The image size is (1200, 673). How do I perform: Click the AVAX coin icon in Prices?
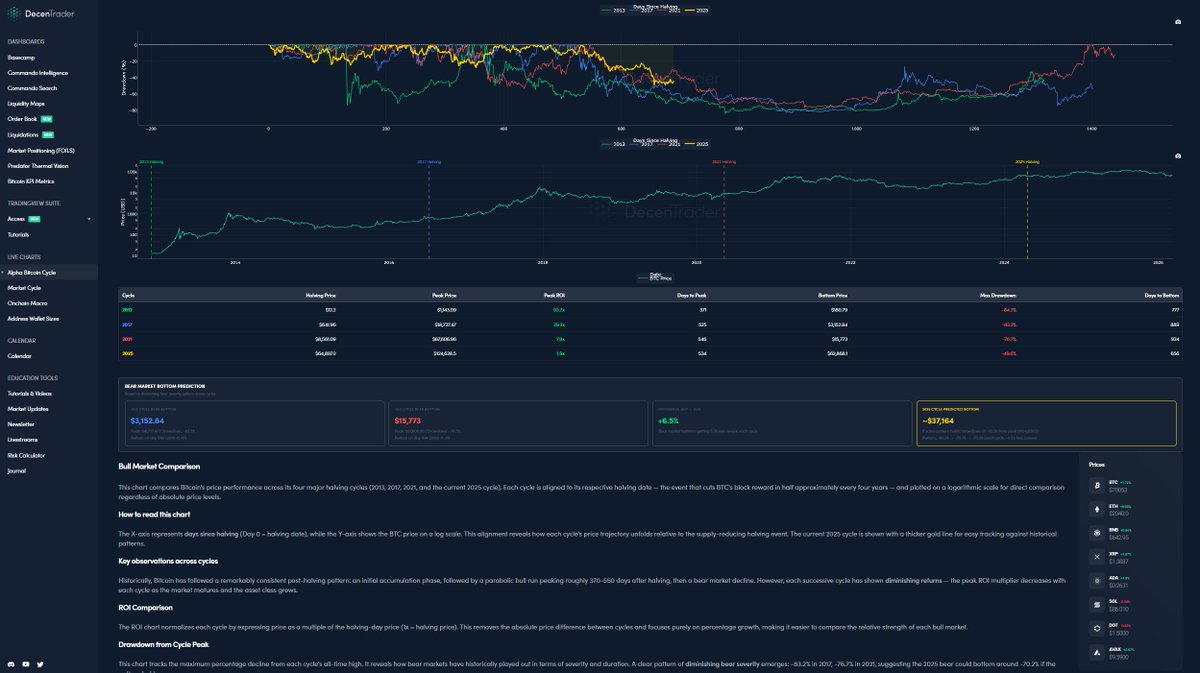[x=1099, y=652]
